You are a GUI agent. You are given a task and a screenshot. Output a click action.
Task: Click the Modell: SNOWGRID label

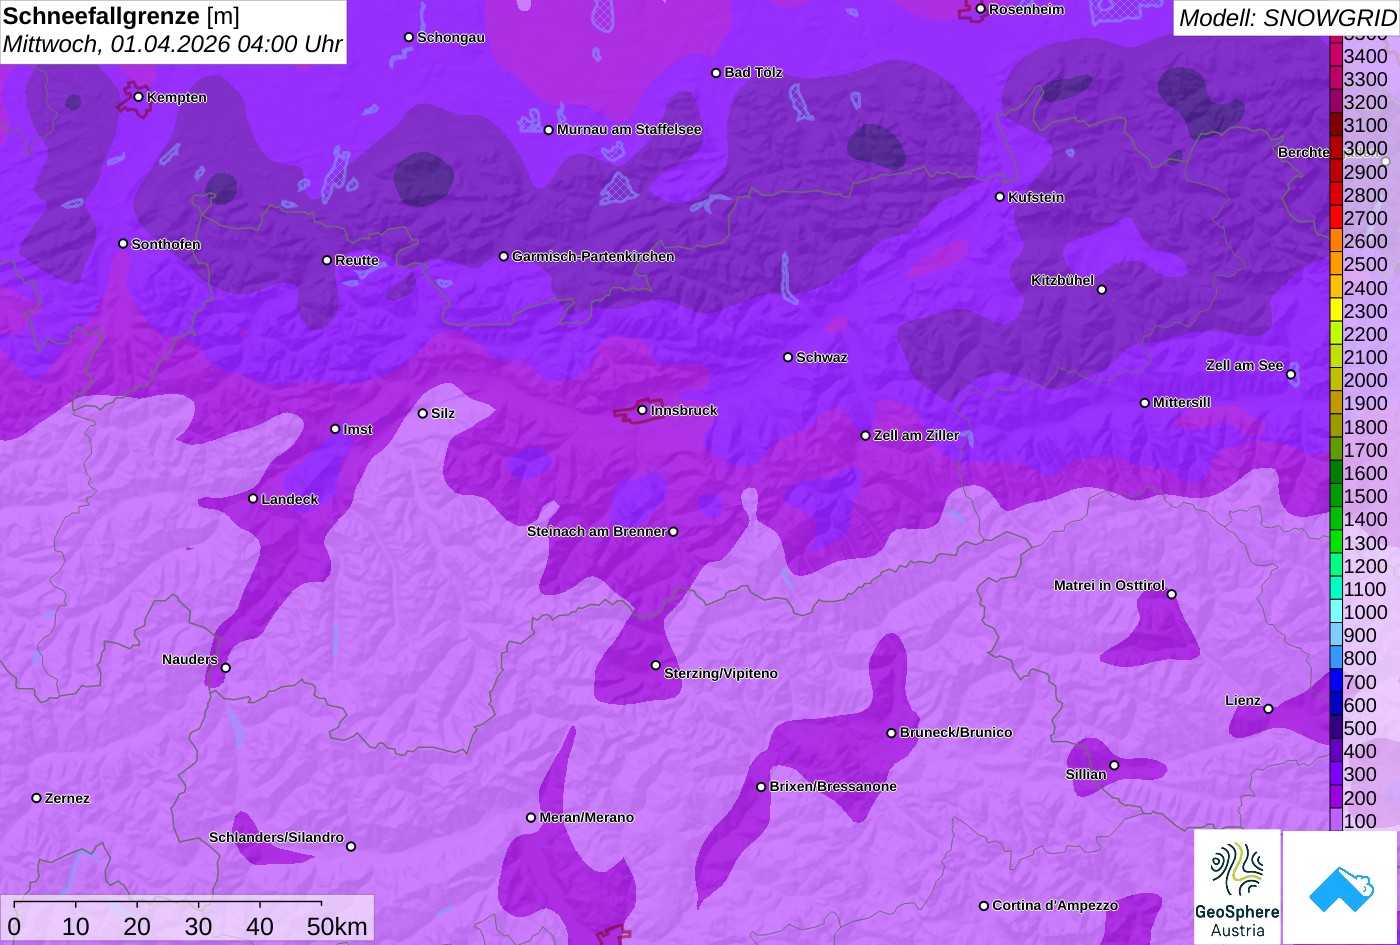(x=1286, y=18)
